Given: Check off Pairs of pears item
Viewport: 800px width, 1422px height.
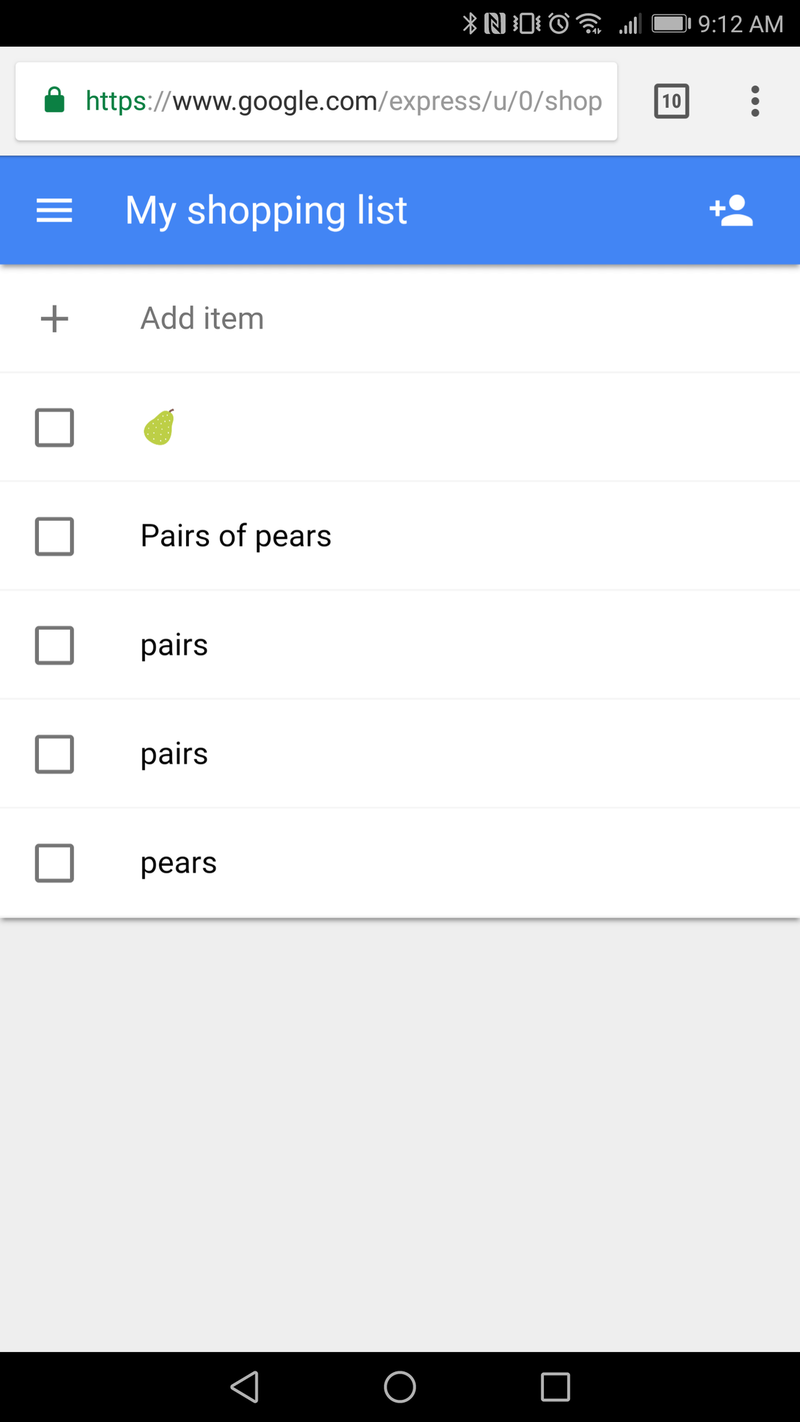Looking at the screenshot, I should pyautogui.click(x=54, y=537).
